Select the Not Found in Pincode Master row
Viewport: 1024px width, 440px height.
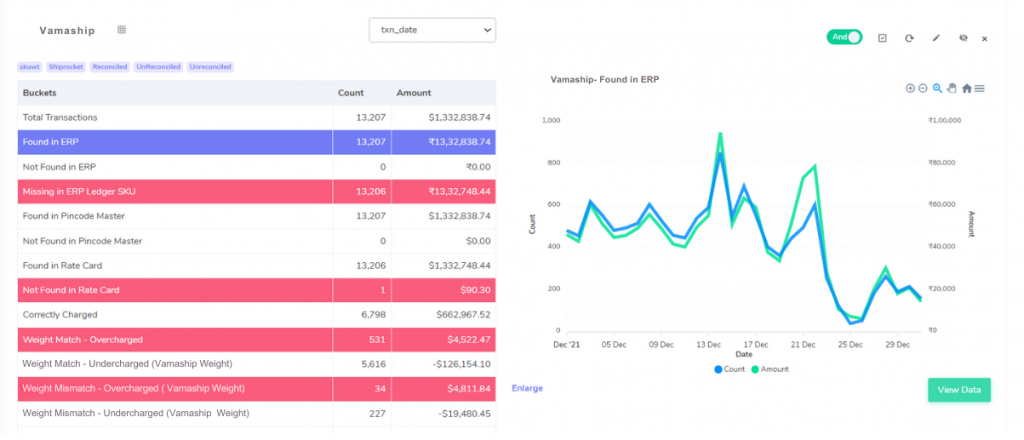coord(257,241)
